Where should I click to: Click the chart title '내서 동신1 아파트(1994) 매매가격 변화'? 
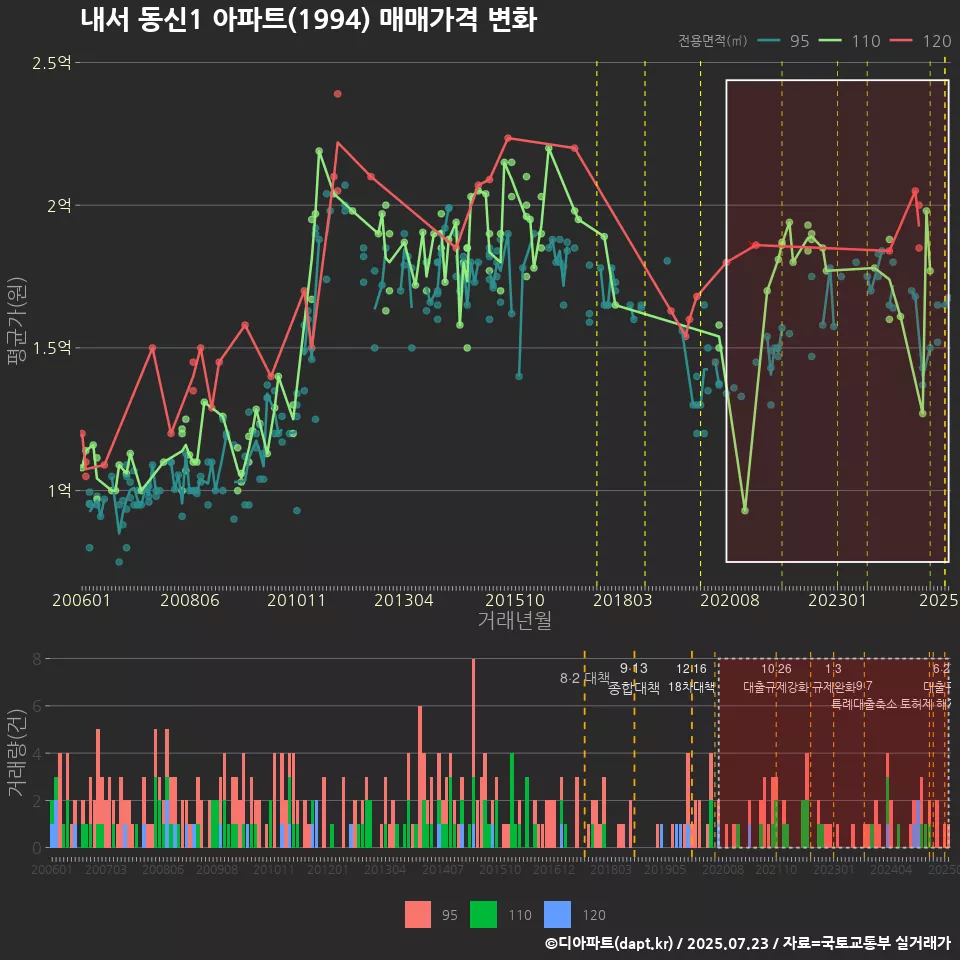click(309, 20)
